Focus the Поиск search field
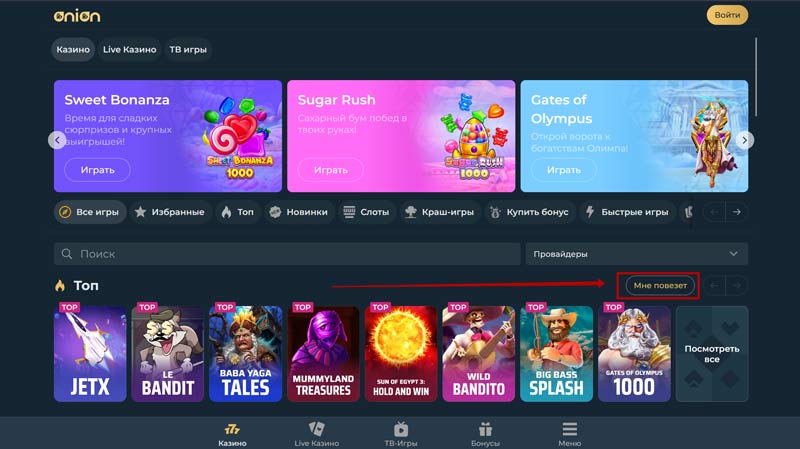The height and width of the screenshot is (449, 800). [287, 254]
